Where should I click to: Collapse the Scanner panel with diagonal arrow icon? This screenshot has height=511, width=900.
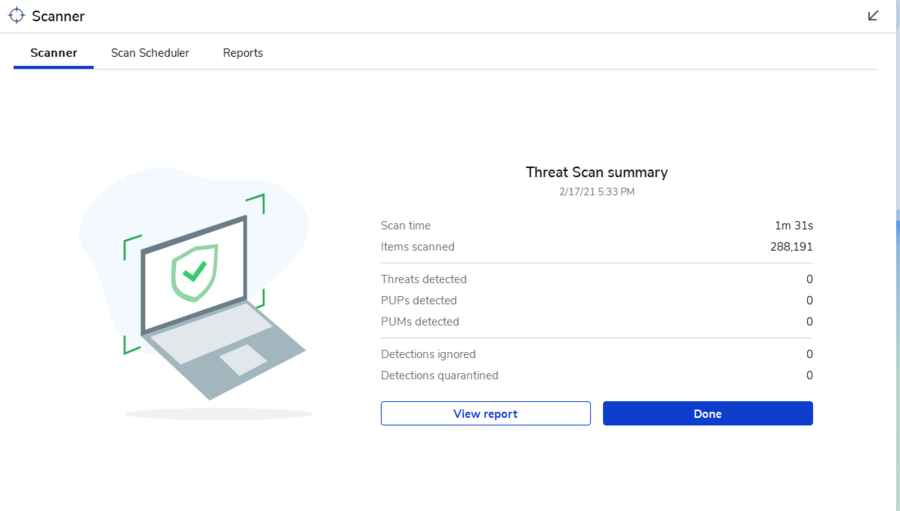coord(873,16)
